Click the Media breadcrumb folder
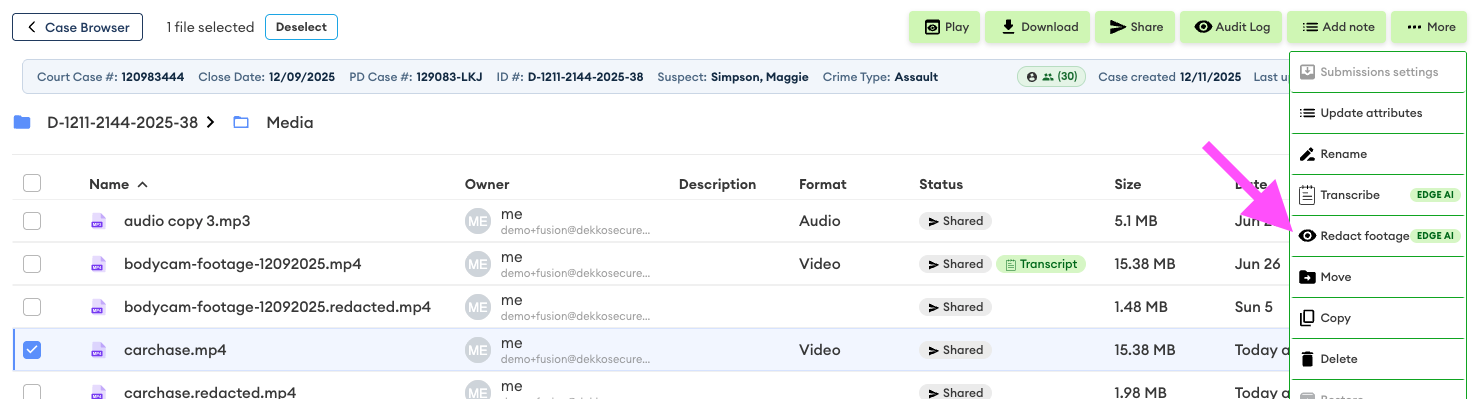The height and width of the screenshot is (399, 1475). tap(290, 123)
